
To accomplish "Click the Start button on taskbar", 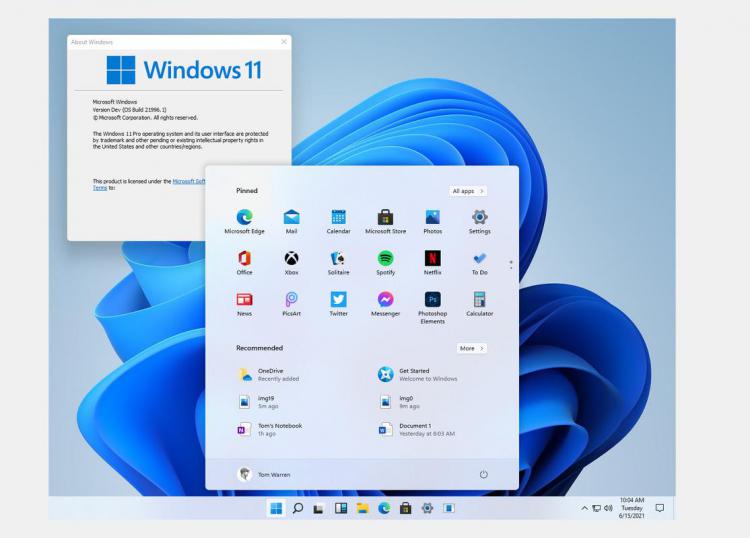I will point(276,508).
